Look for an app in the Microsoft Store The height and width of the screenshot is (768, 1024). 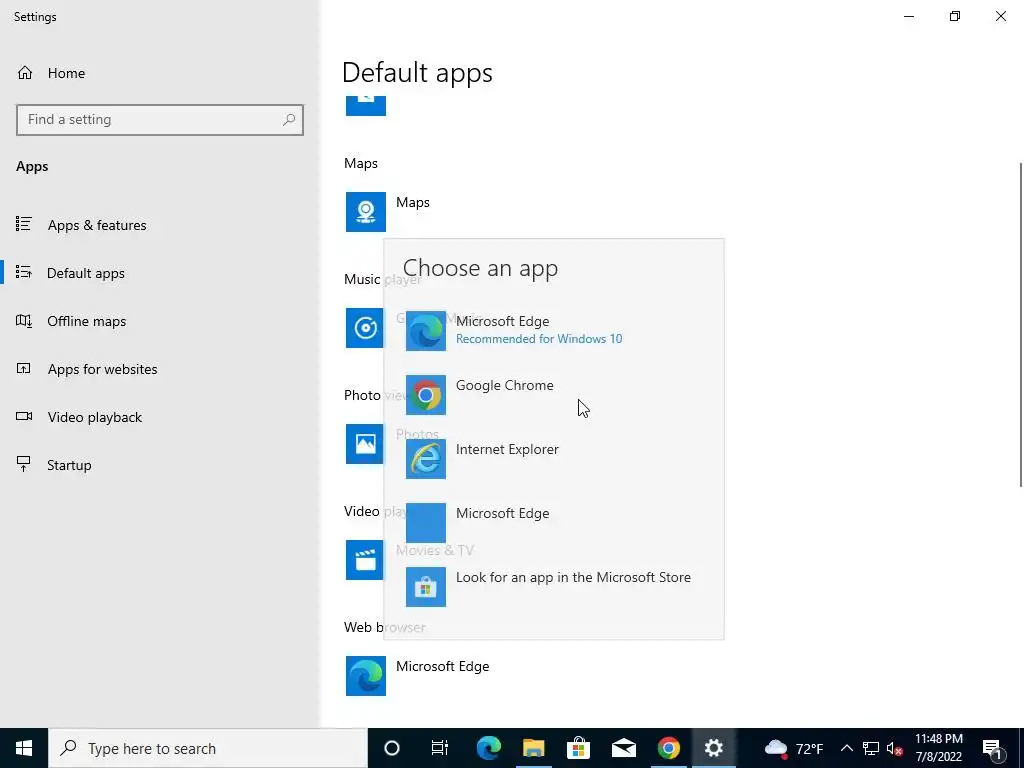(x=553, y=586)
